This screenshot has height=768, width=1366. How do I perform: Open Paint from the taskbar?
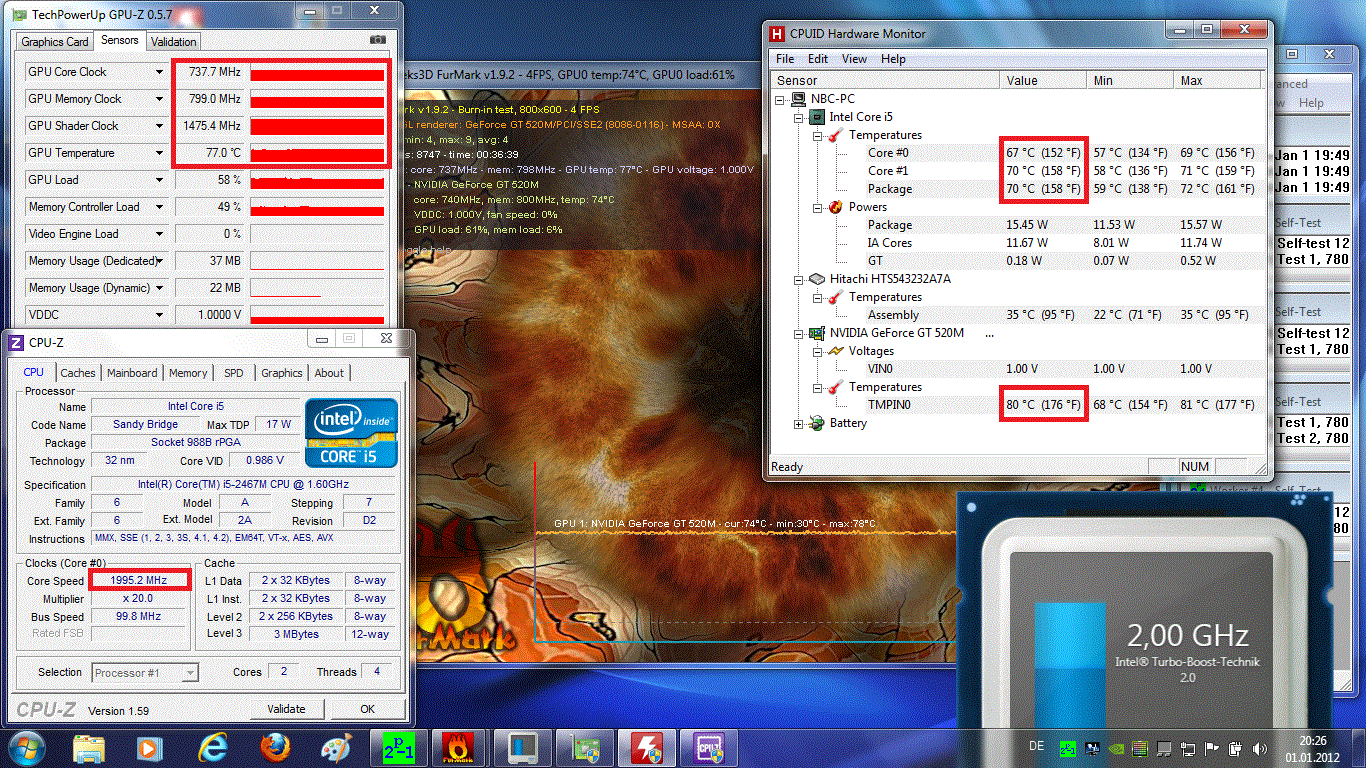(336, 748)
